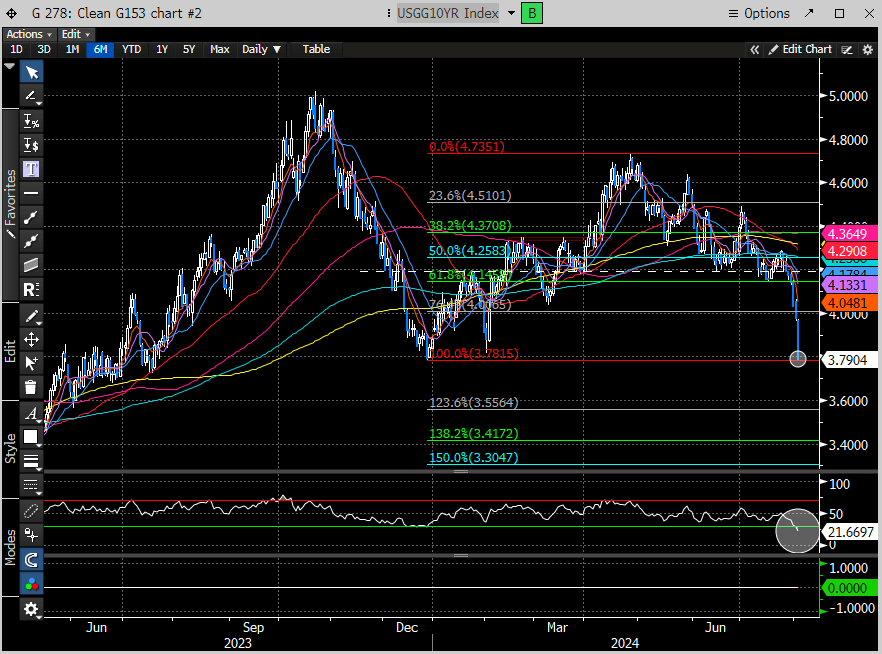Expand the Actions dropdown menu
882x654 pixels.
point(29,34)
